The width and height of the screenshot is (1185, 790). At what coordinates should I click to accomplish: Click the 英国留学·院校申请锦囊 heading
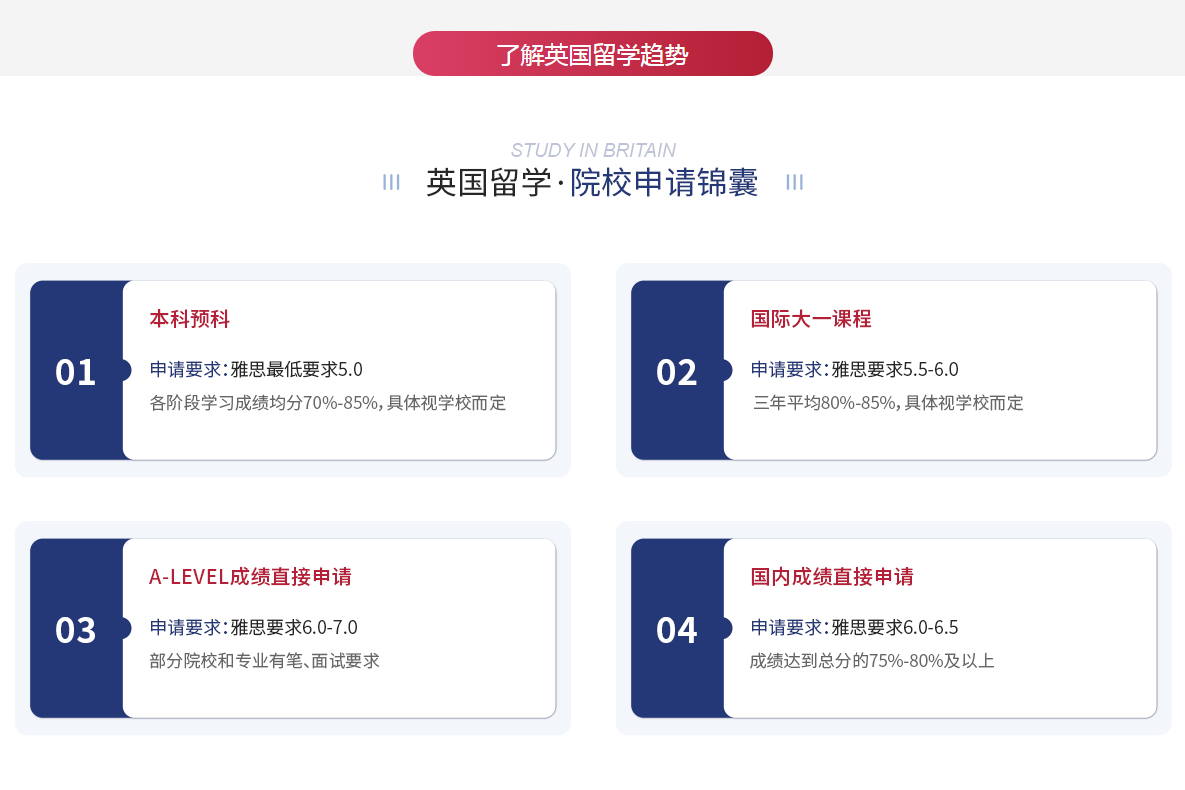[x=592, y=183]
